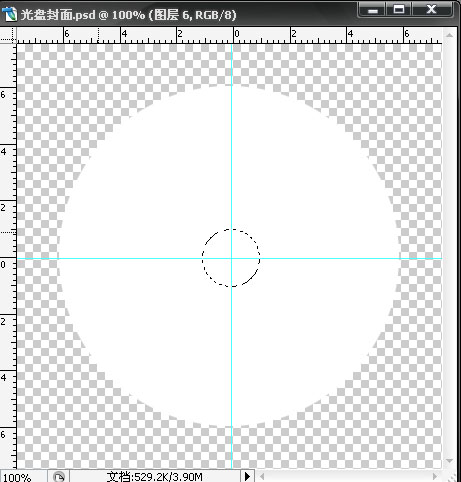Click the 光盘封面.psd title bar text
Screen dimensions: 461x482
tap(128, 15)
